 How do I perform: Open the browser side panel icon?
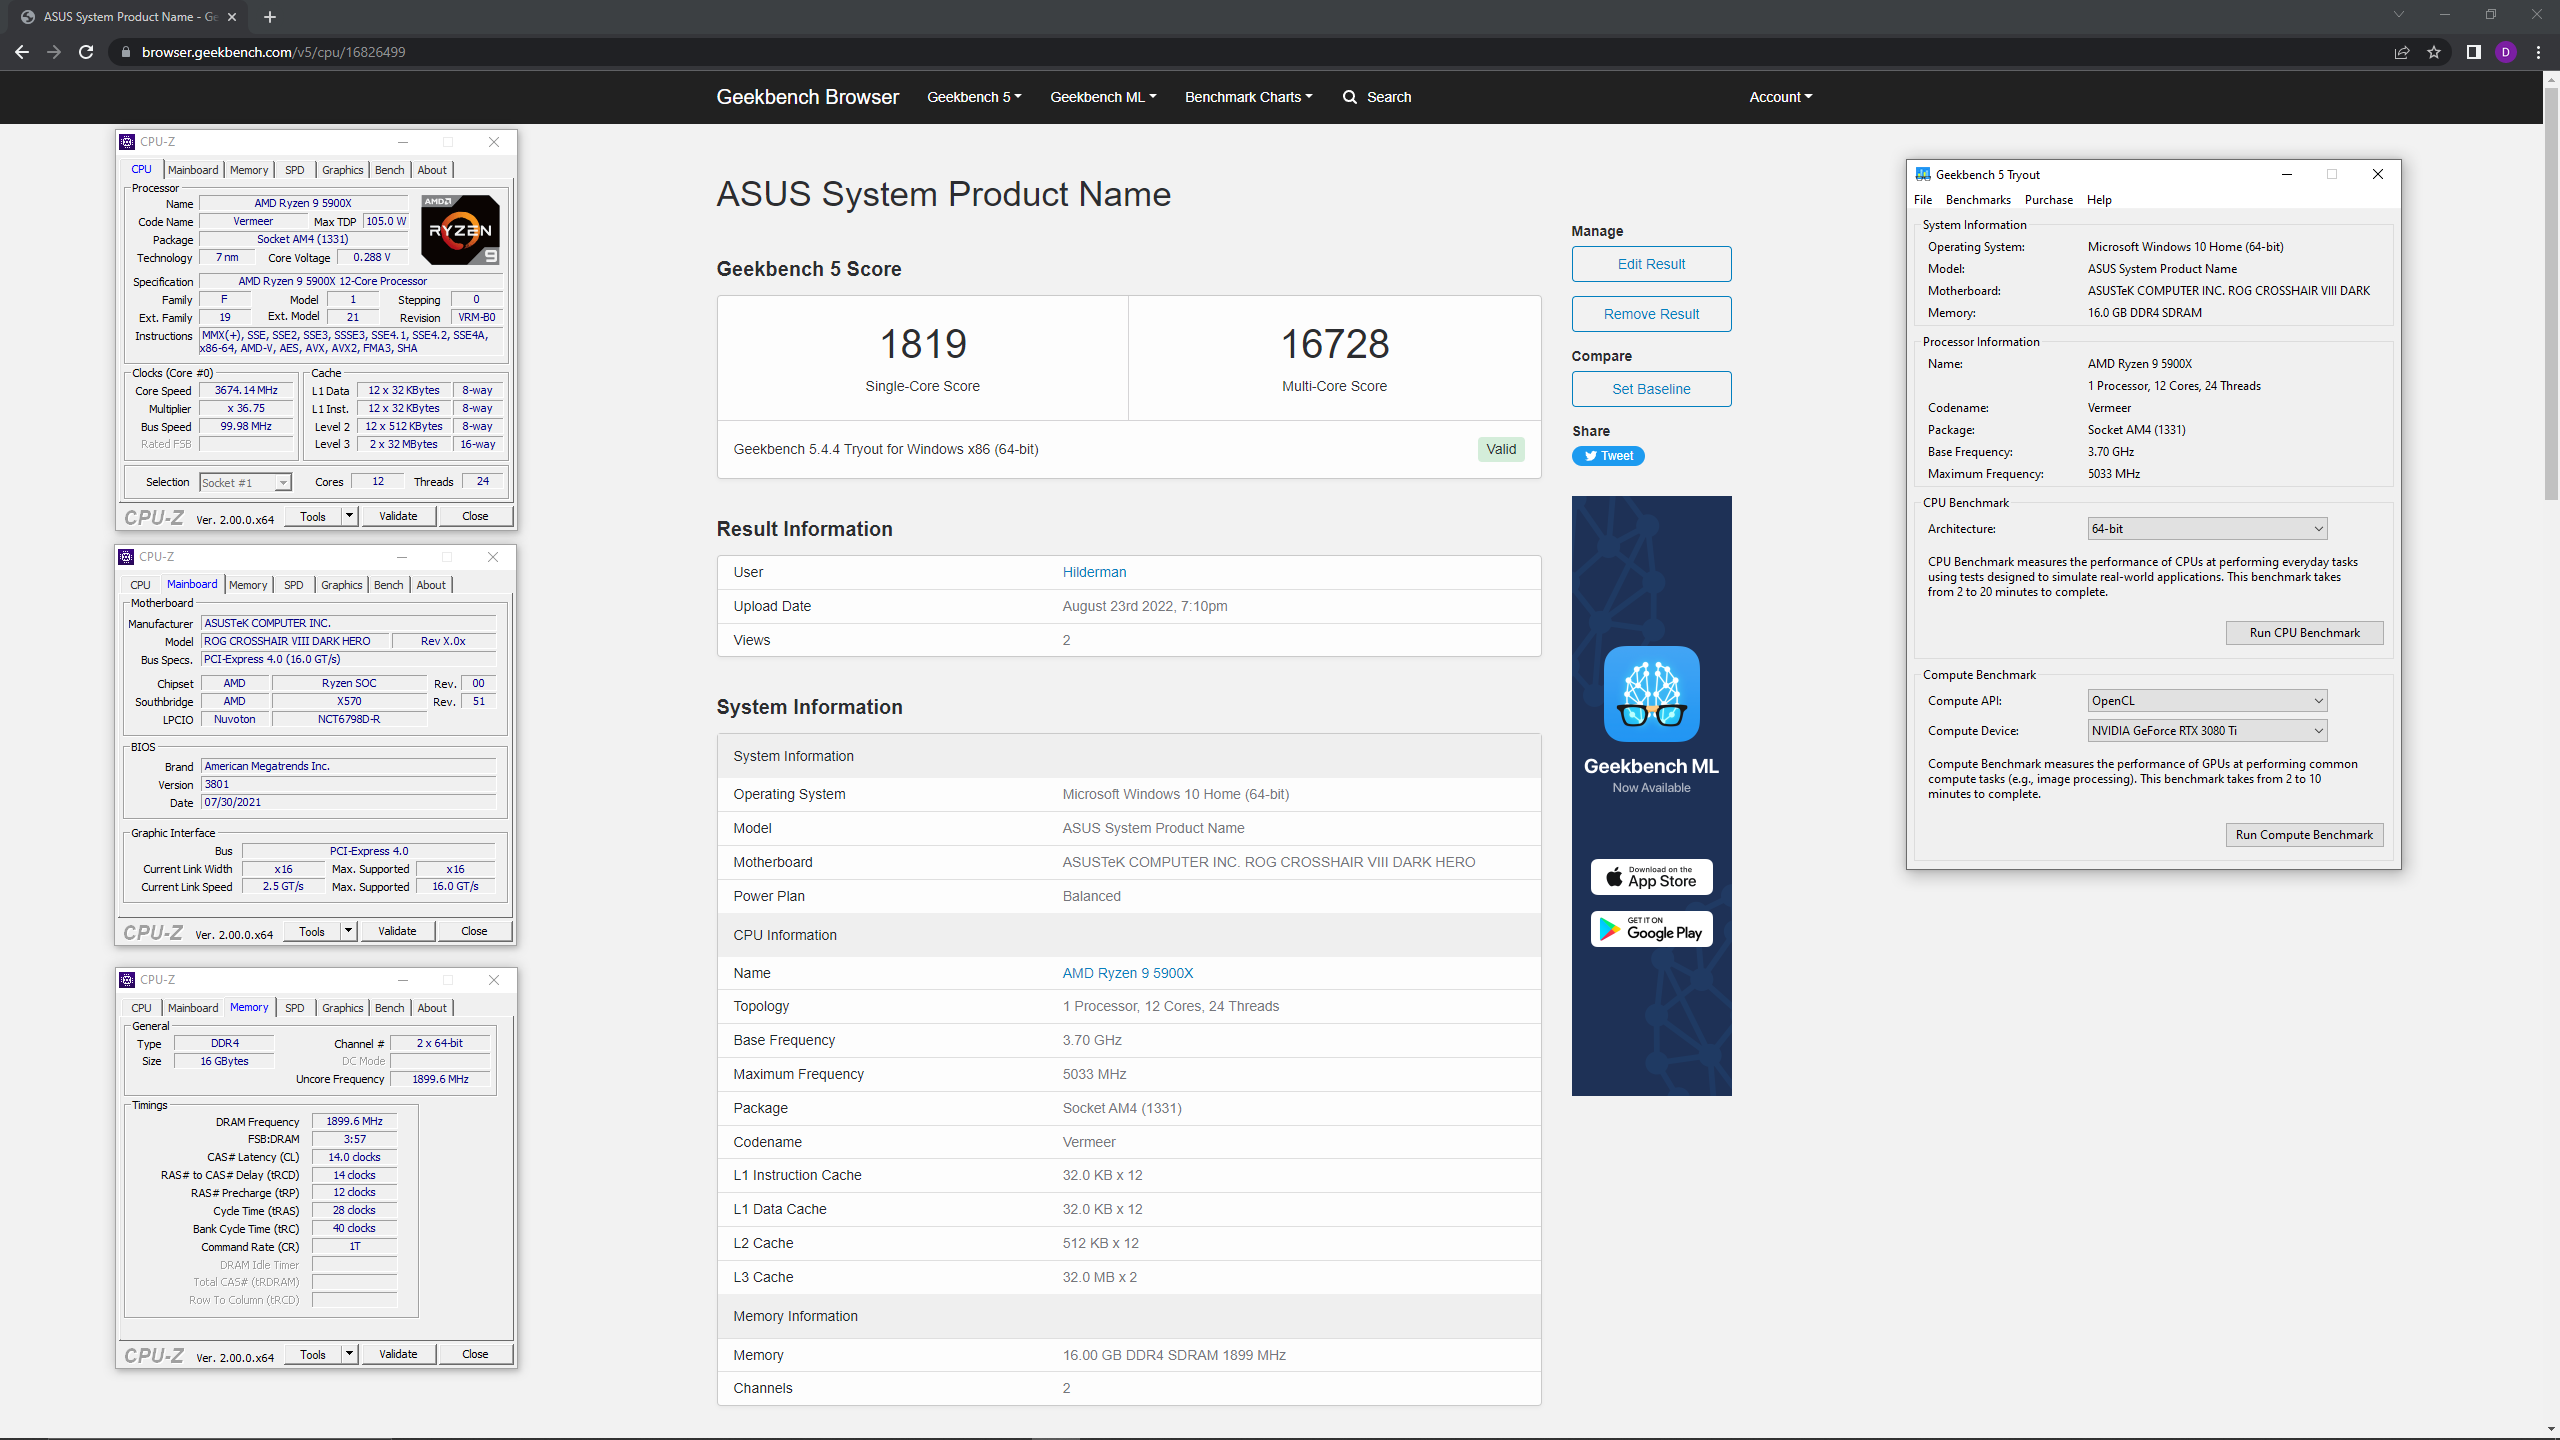pos(2473,52)
